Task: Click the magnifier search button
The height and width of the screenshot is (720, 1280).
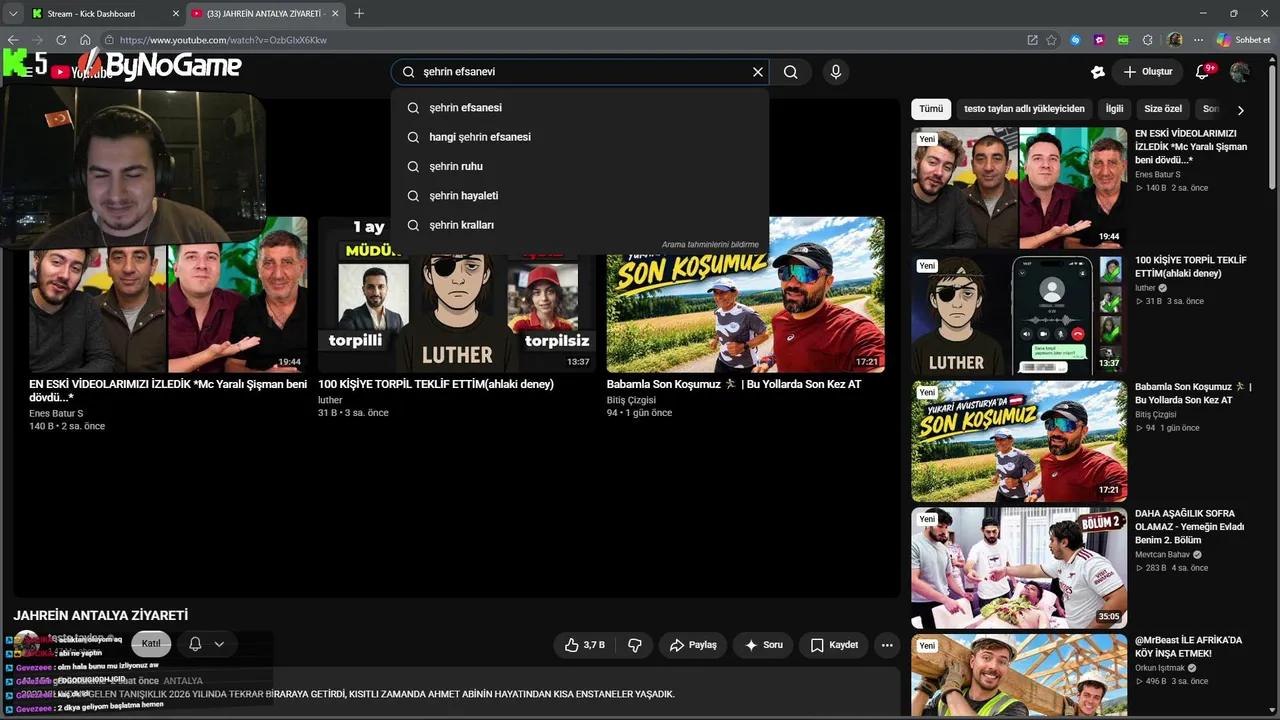Action: click(791, 72)
